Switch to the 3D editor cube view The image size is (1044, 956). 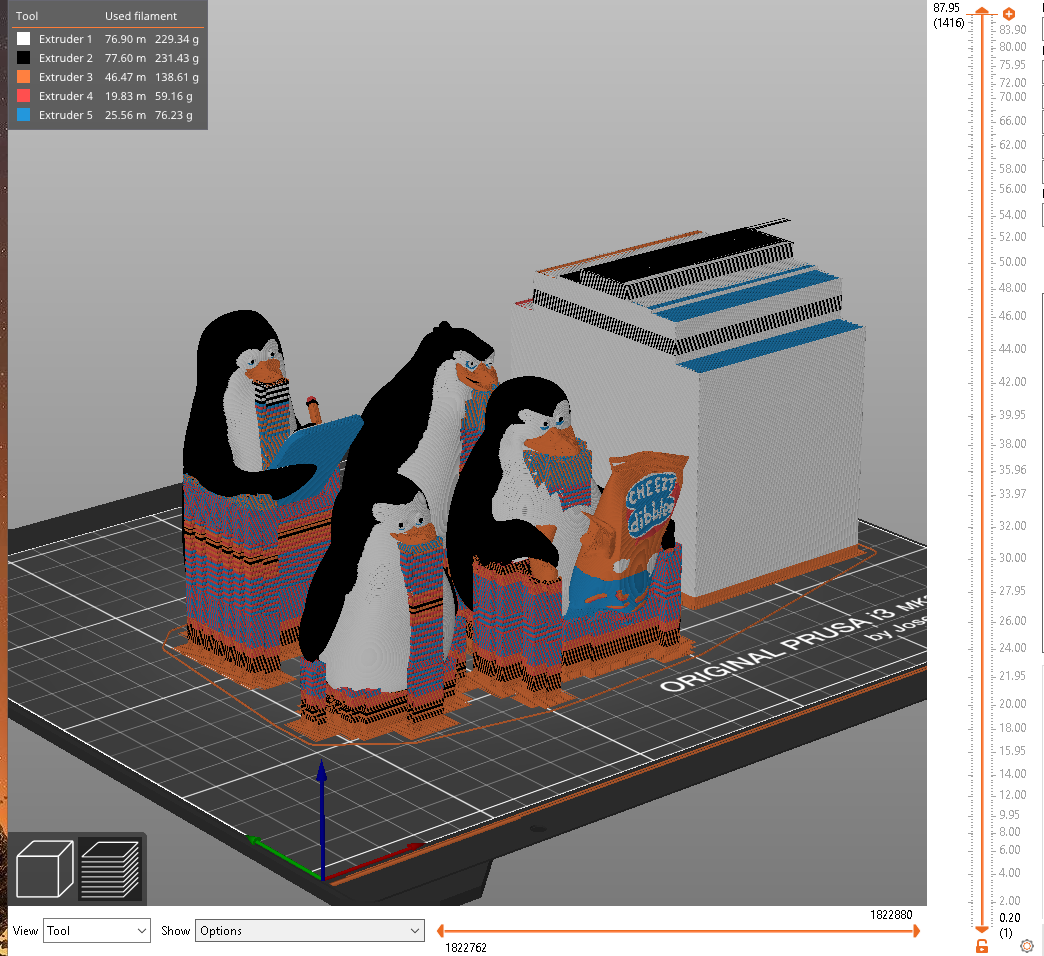click(45, 869)
